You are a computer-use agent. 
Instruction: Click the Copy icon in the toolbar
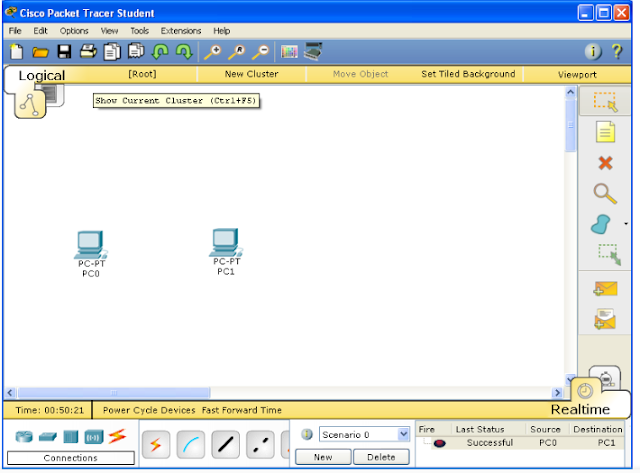click(112, 52)
